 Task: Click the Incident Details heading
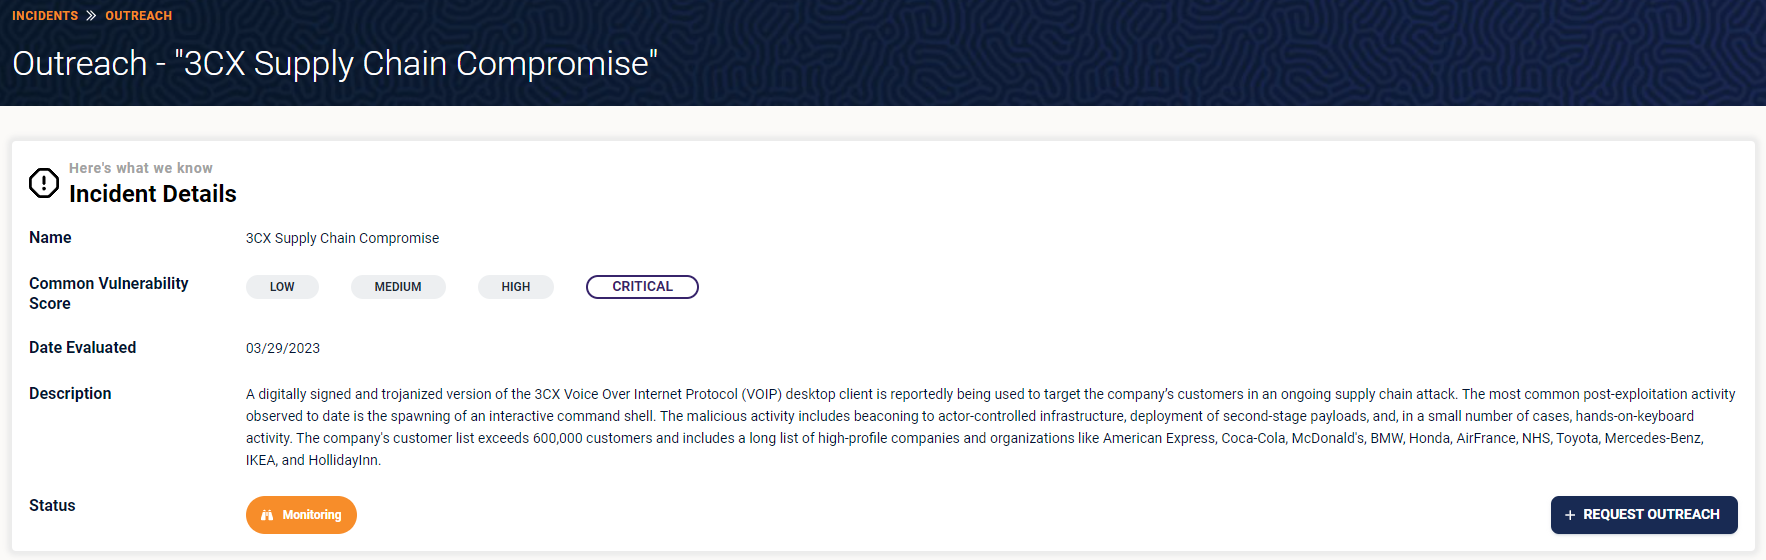[153, 194]
